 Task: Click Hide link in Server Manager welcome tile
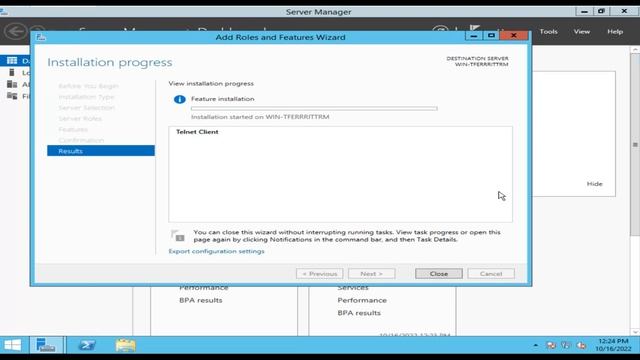[x=594, y=184]
